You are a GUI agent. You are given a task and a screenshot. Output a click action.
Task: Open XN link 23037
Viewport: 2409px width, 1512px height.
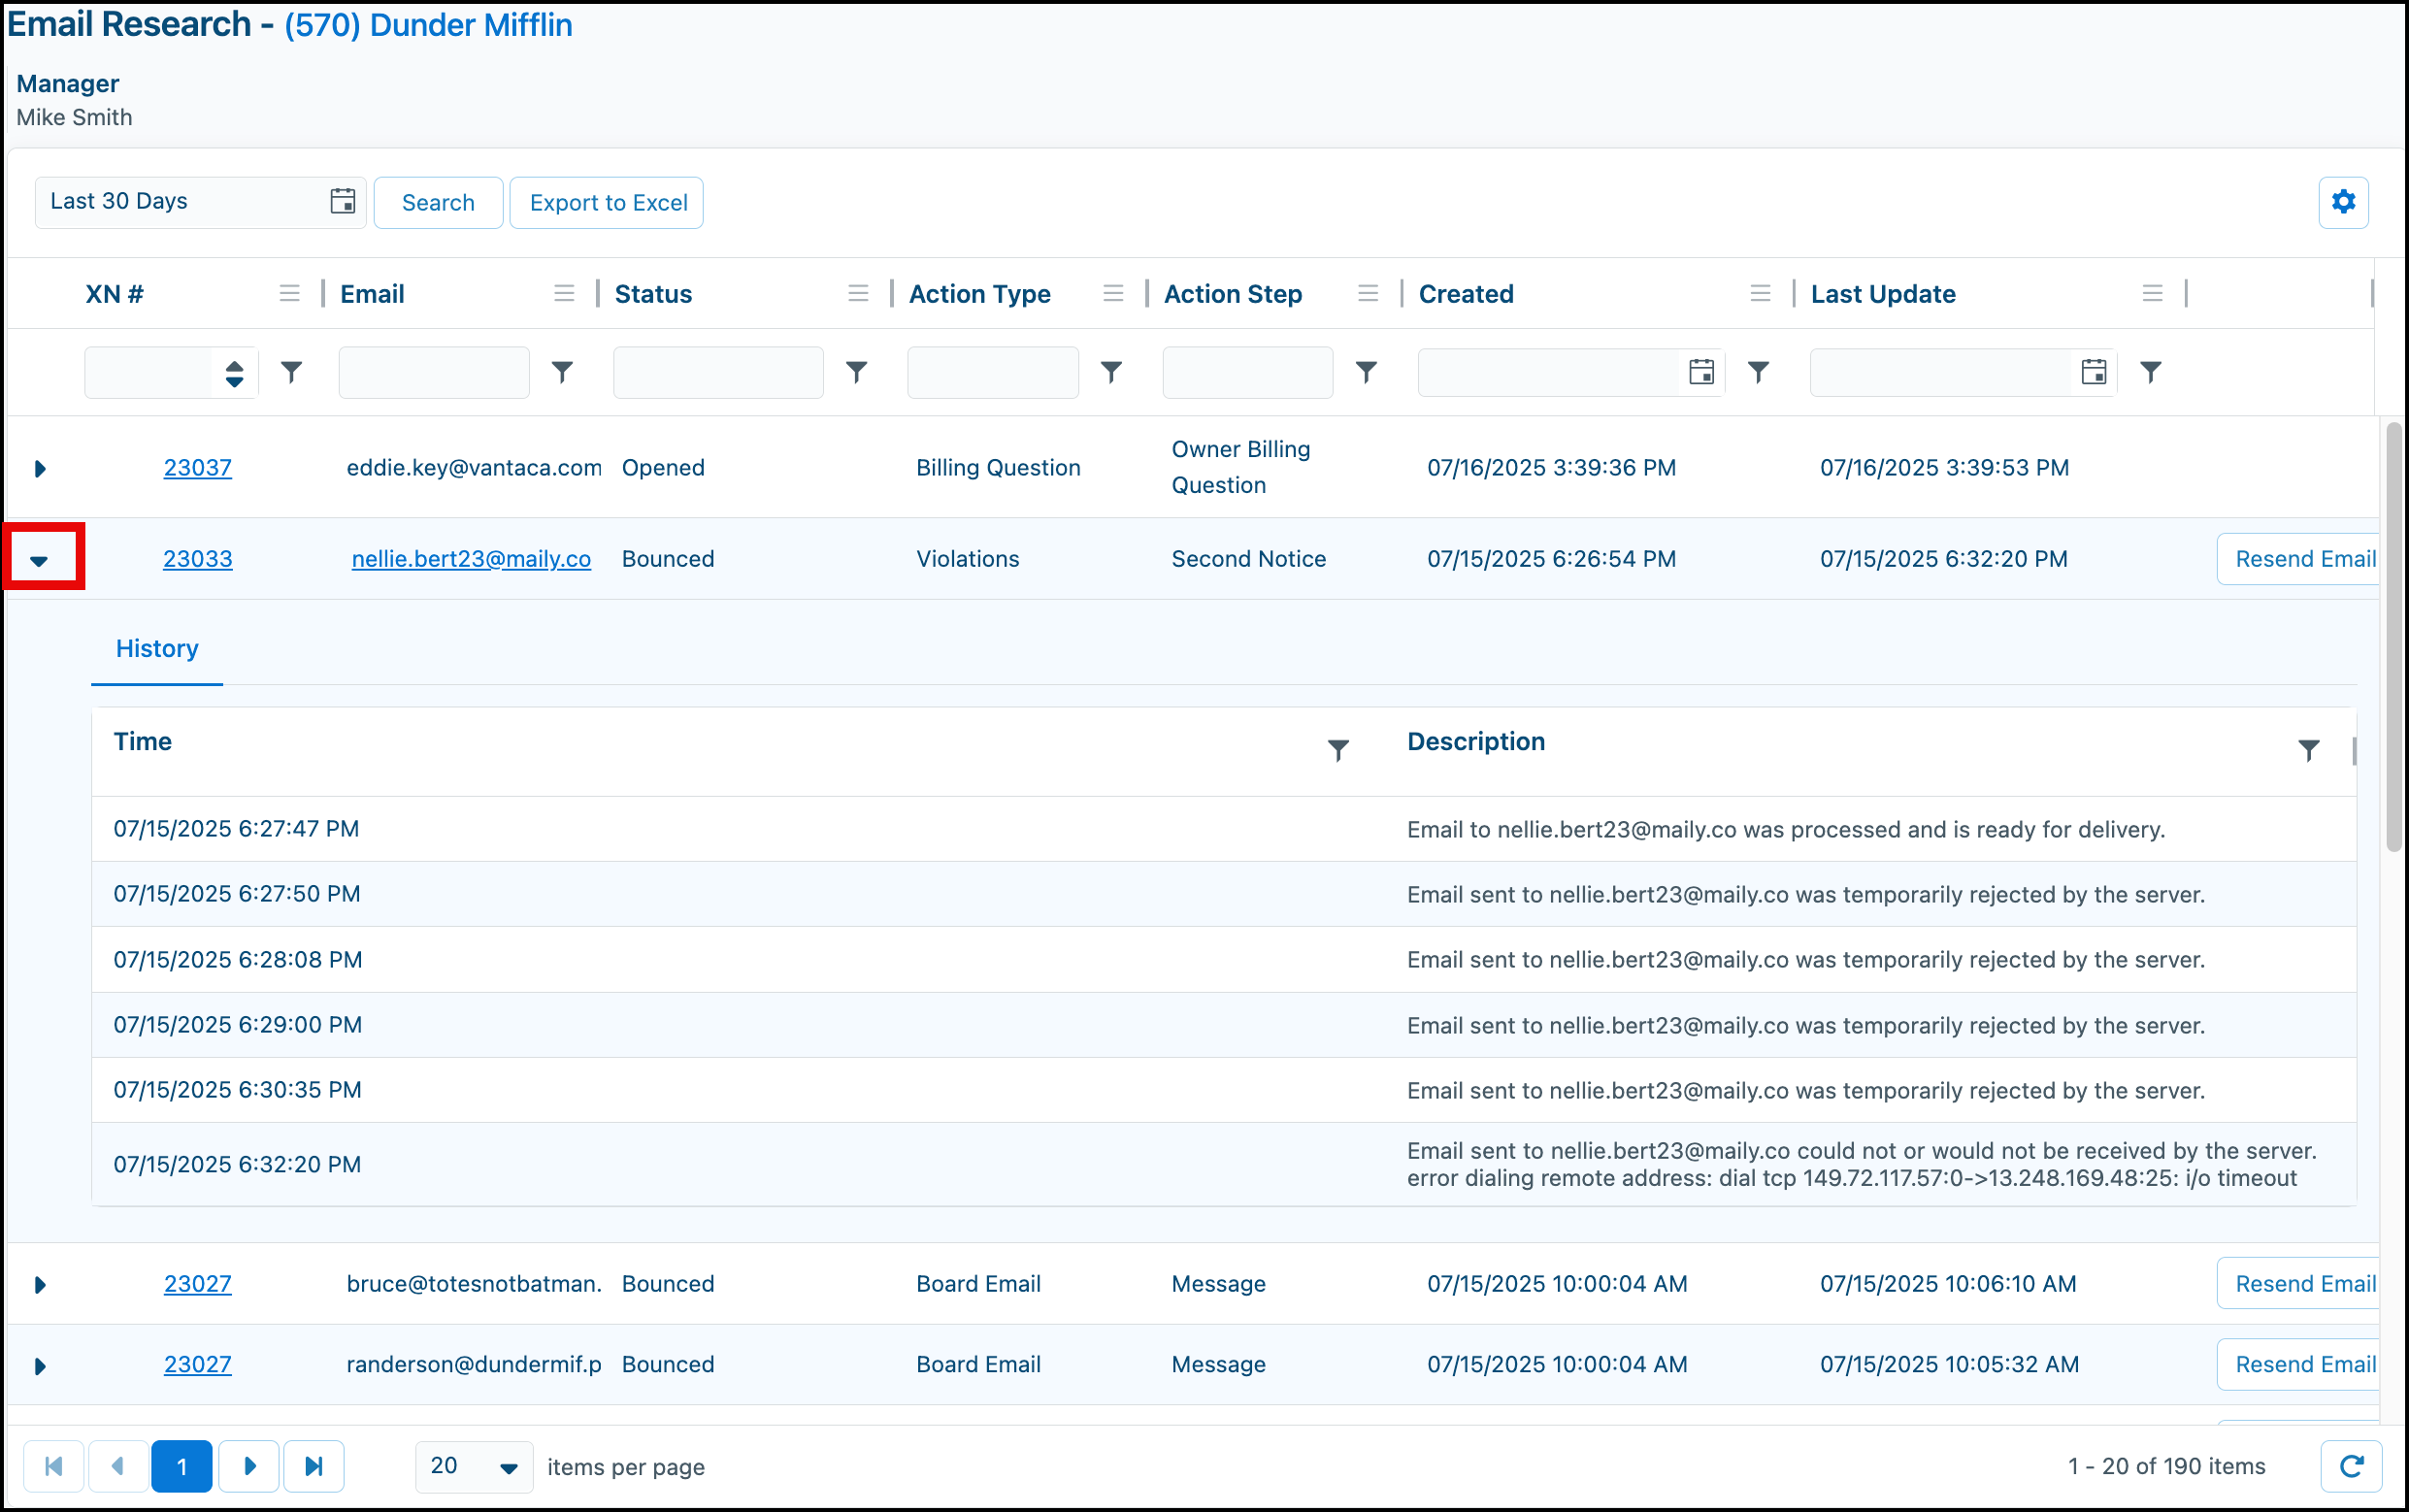click(198, 467)
